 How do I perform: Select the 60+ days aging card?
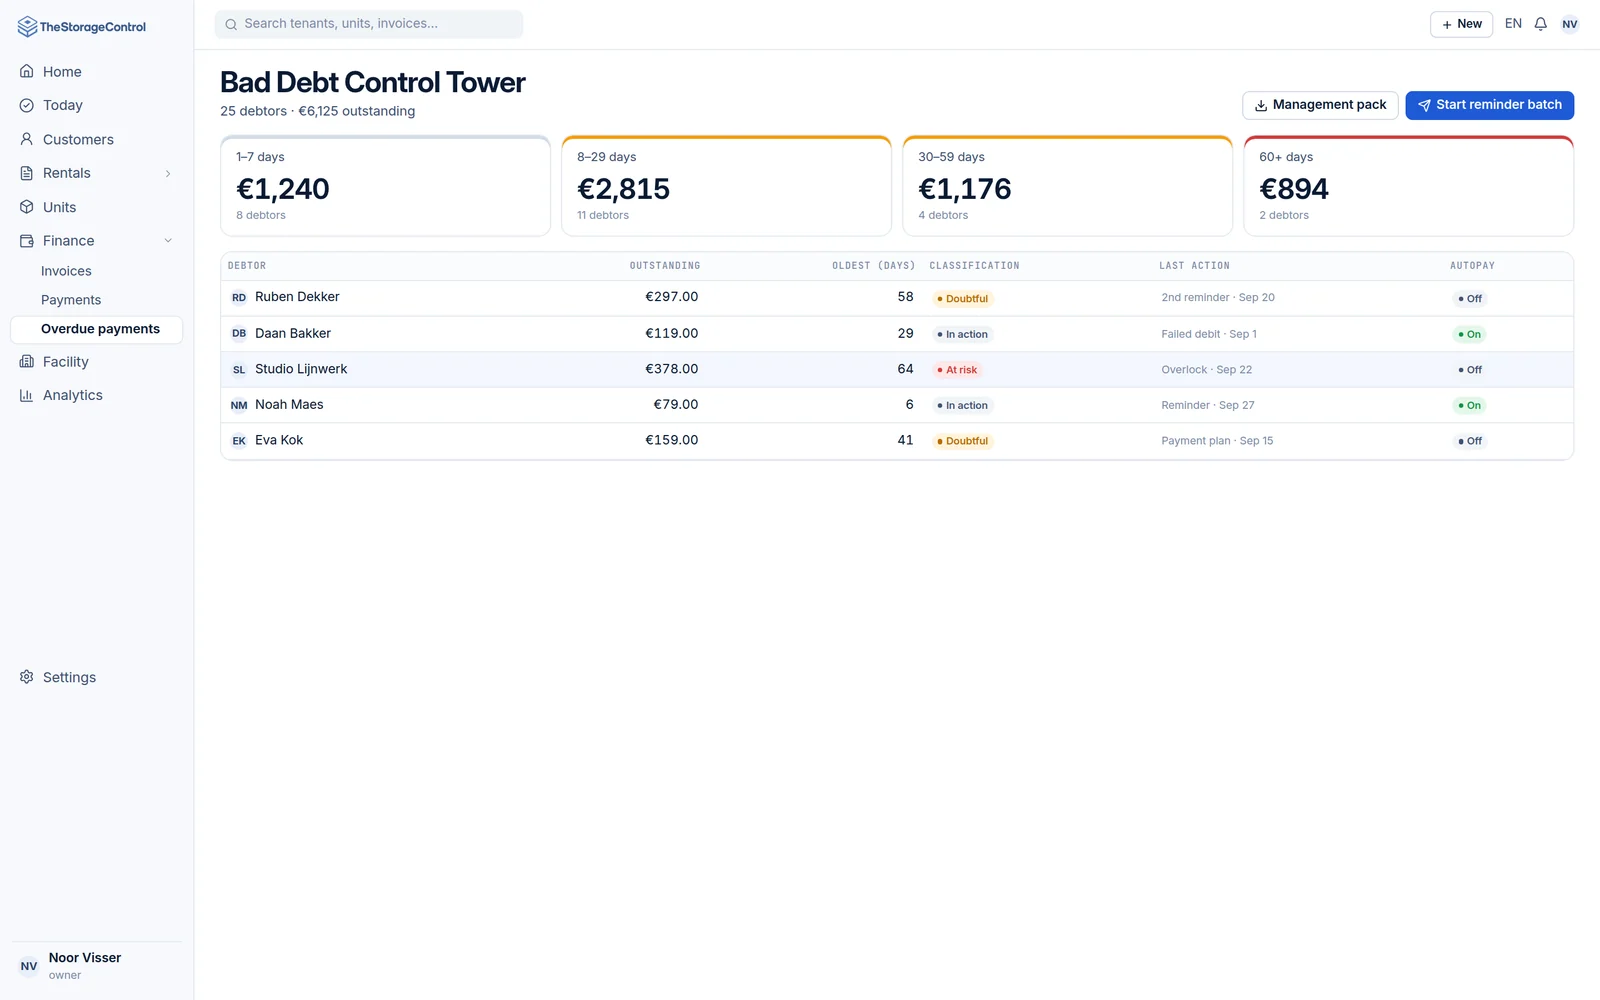[1408, 186]
